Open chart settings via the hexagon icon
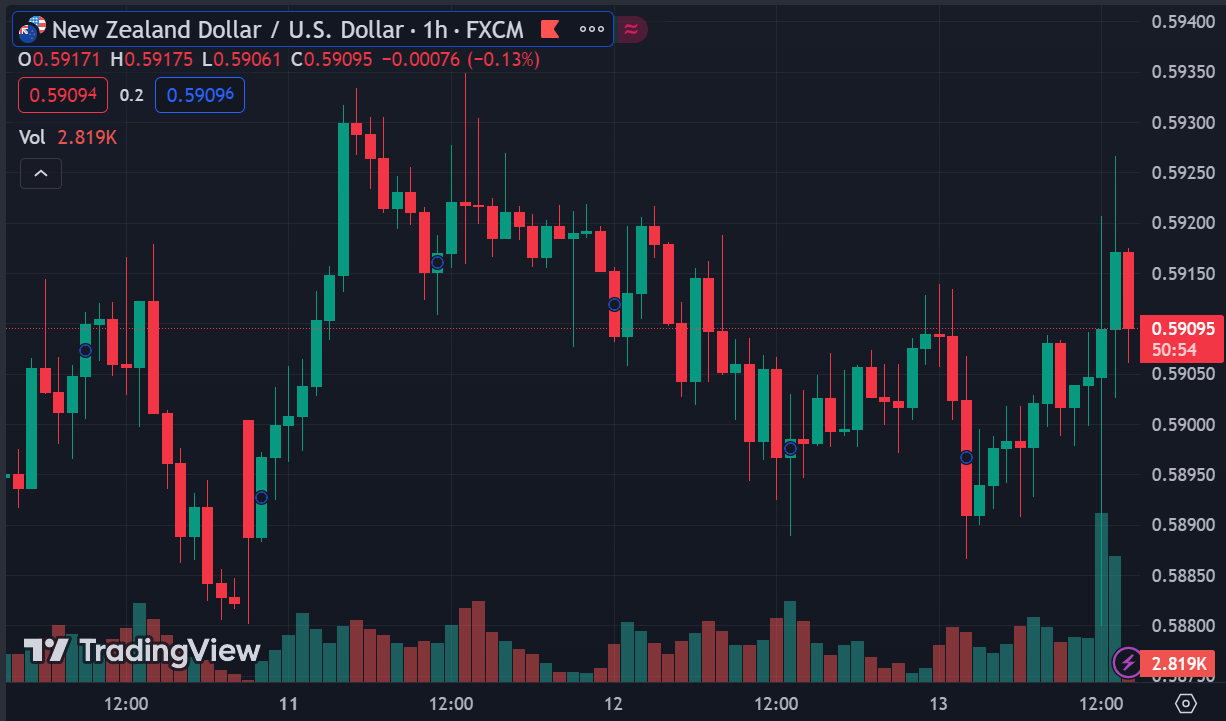 pos(1186,703)
